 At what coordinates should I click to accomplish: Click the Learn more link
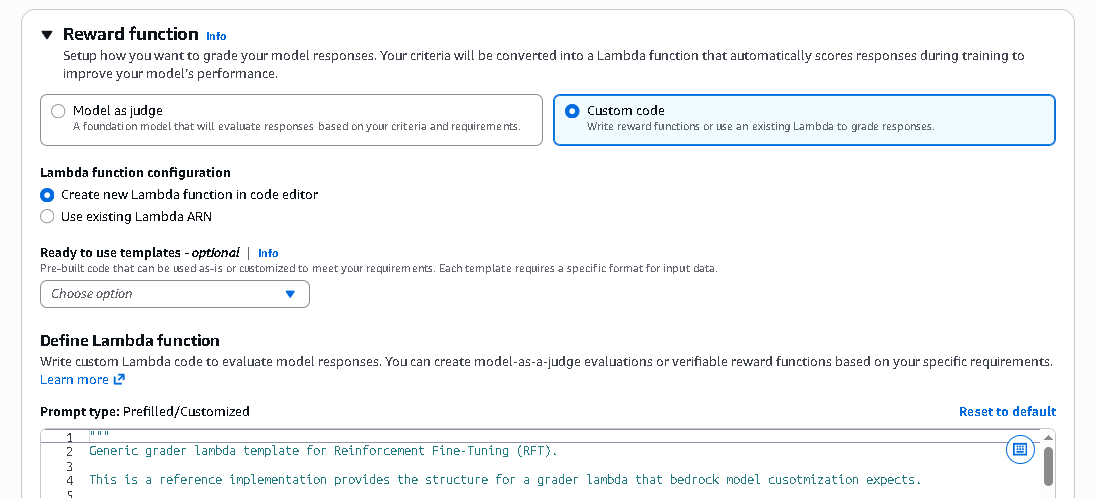point(74,380)
